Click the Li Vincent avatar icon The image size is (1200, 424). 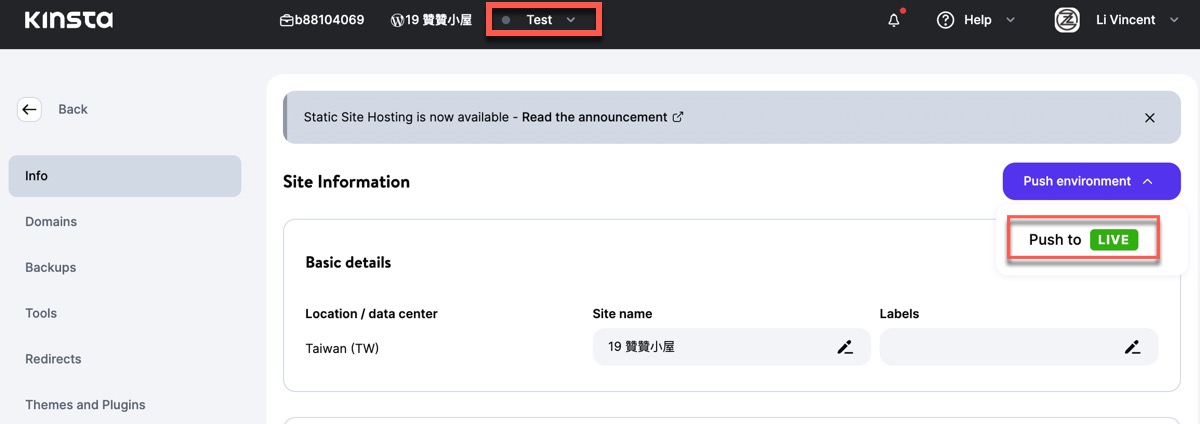pos(1067,20)
